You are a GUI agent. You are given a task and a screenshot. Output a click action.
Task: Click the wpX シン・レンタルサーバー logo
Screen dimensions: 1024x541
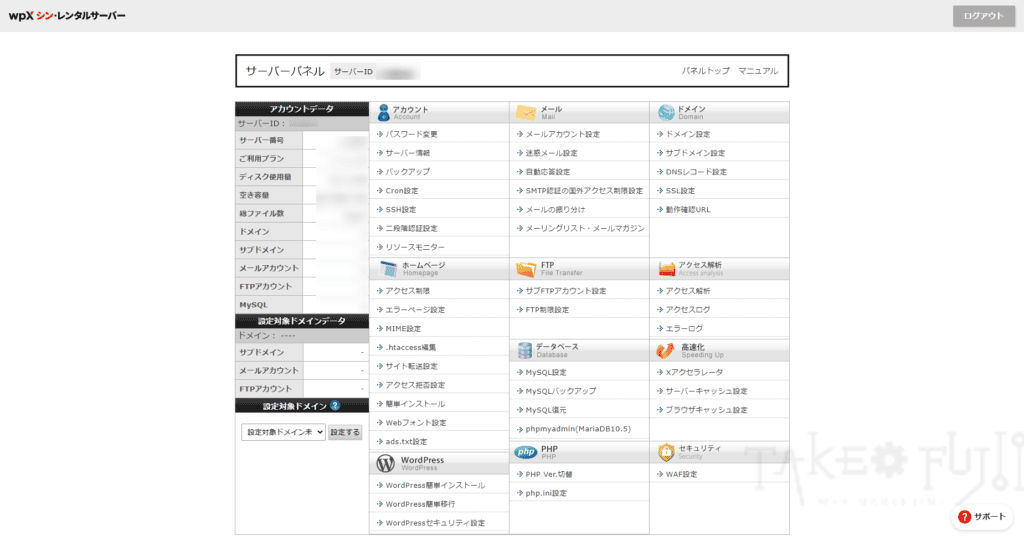[67, 16]
